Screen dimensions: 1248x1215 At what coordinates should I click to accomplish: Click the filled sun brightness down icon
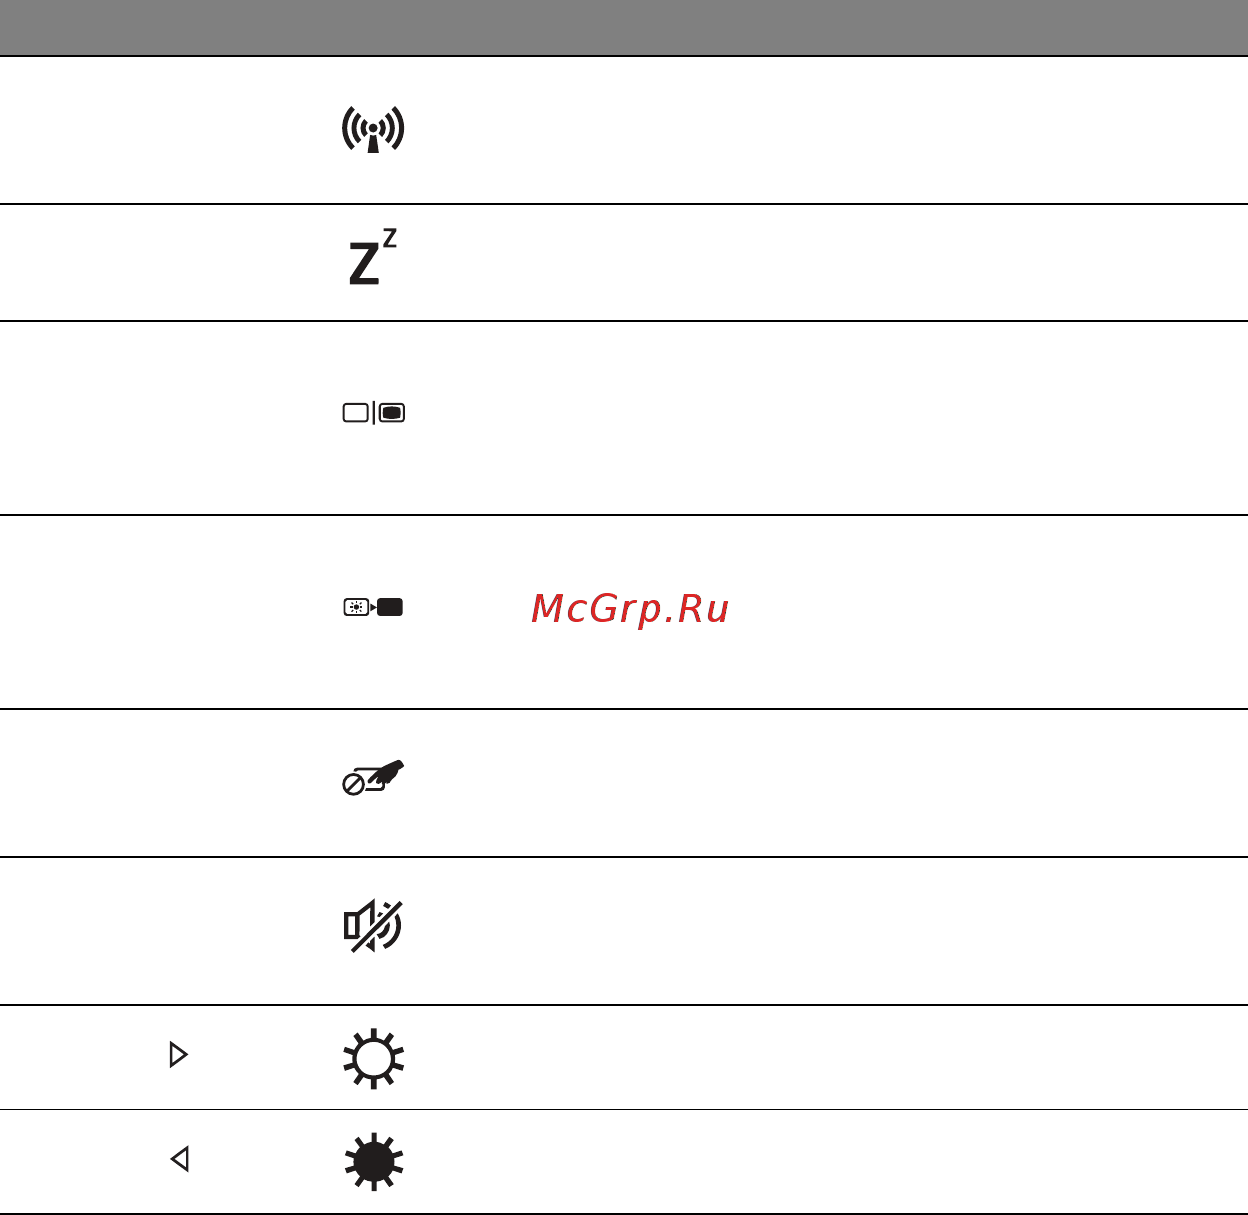pos(373,1161)
